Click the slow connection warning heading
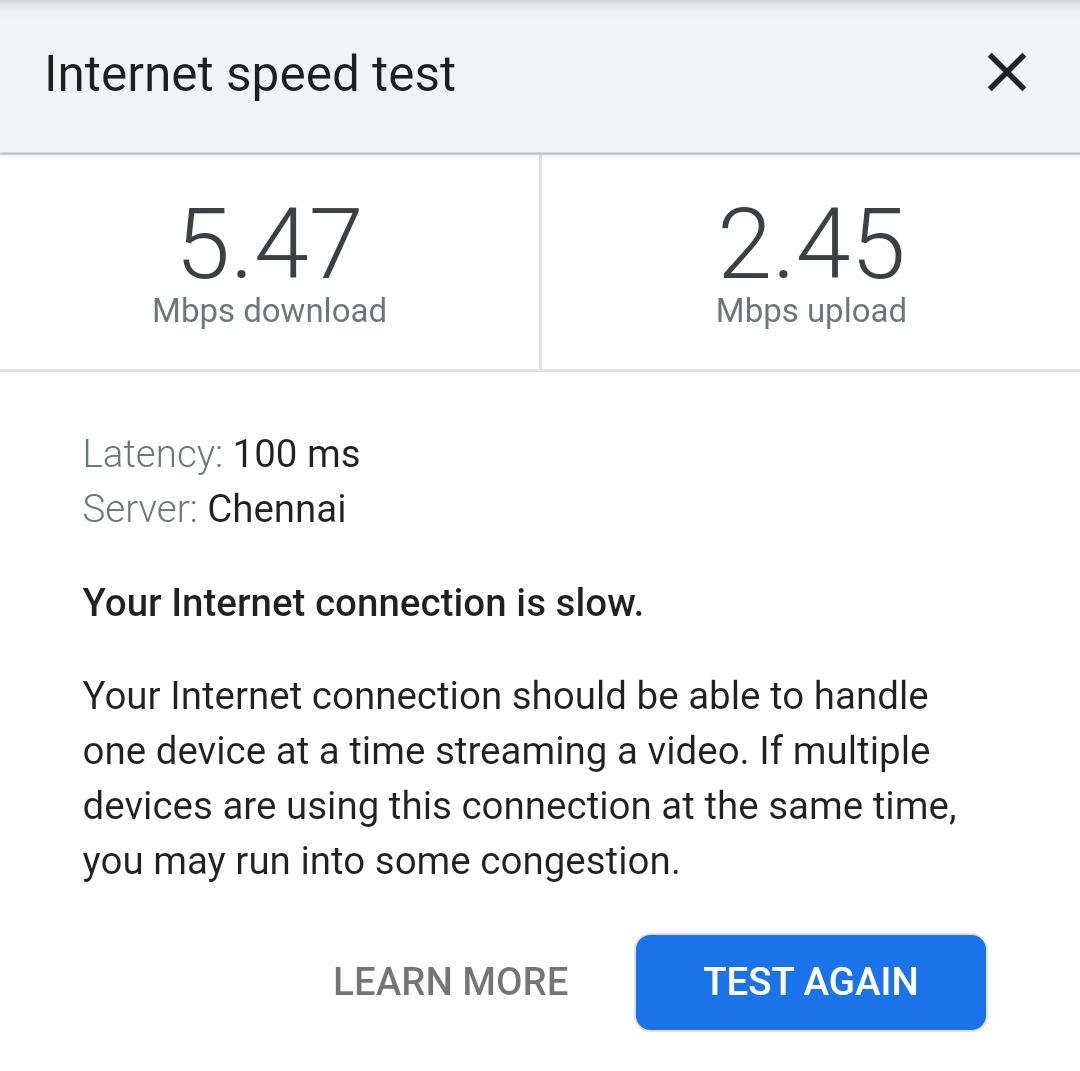This screenshot has width=1080, height=1071. (364, 602)
